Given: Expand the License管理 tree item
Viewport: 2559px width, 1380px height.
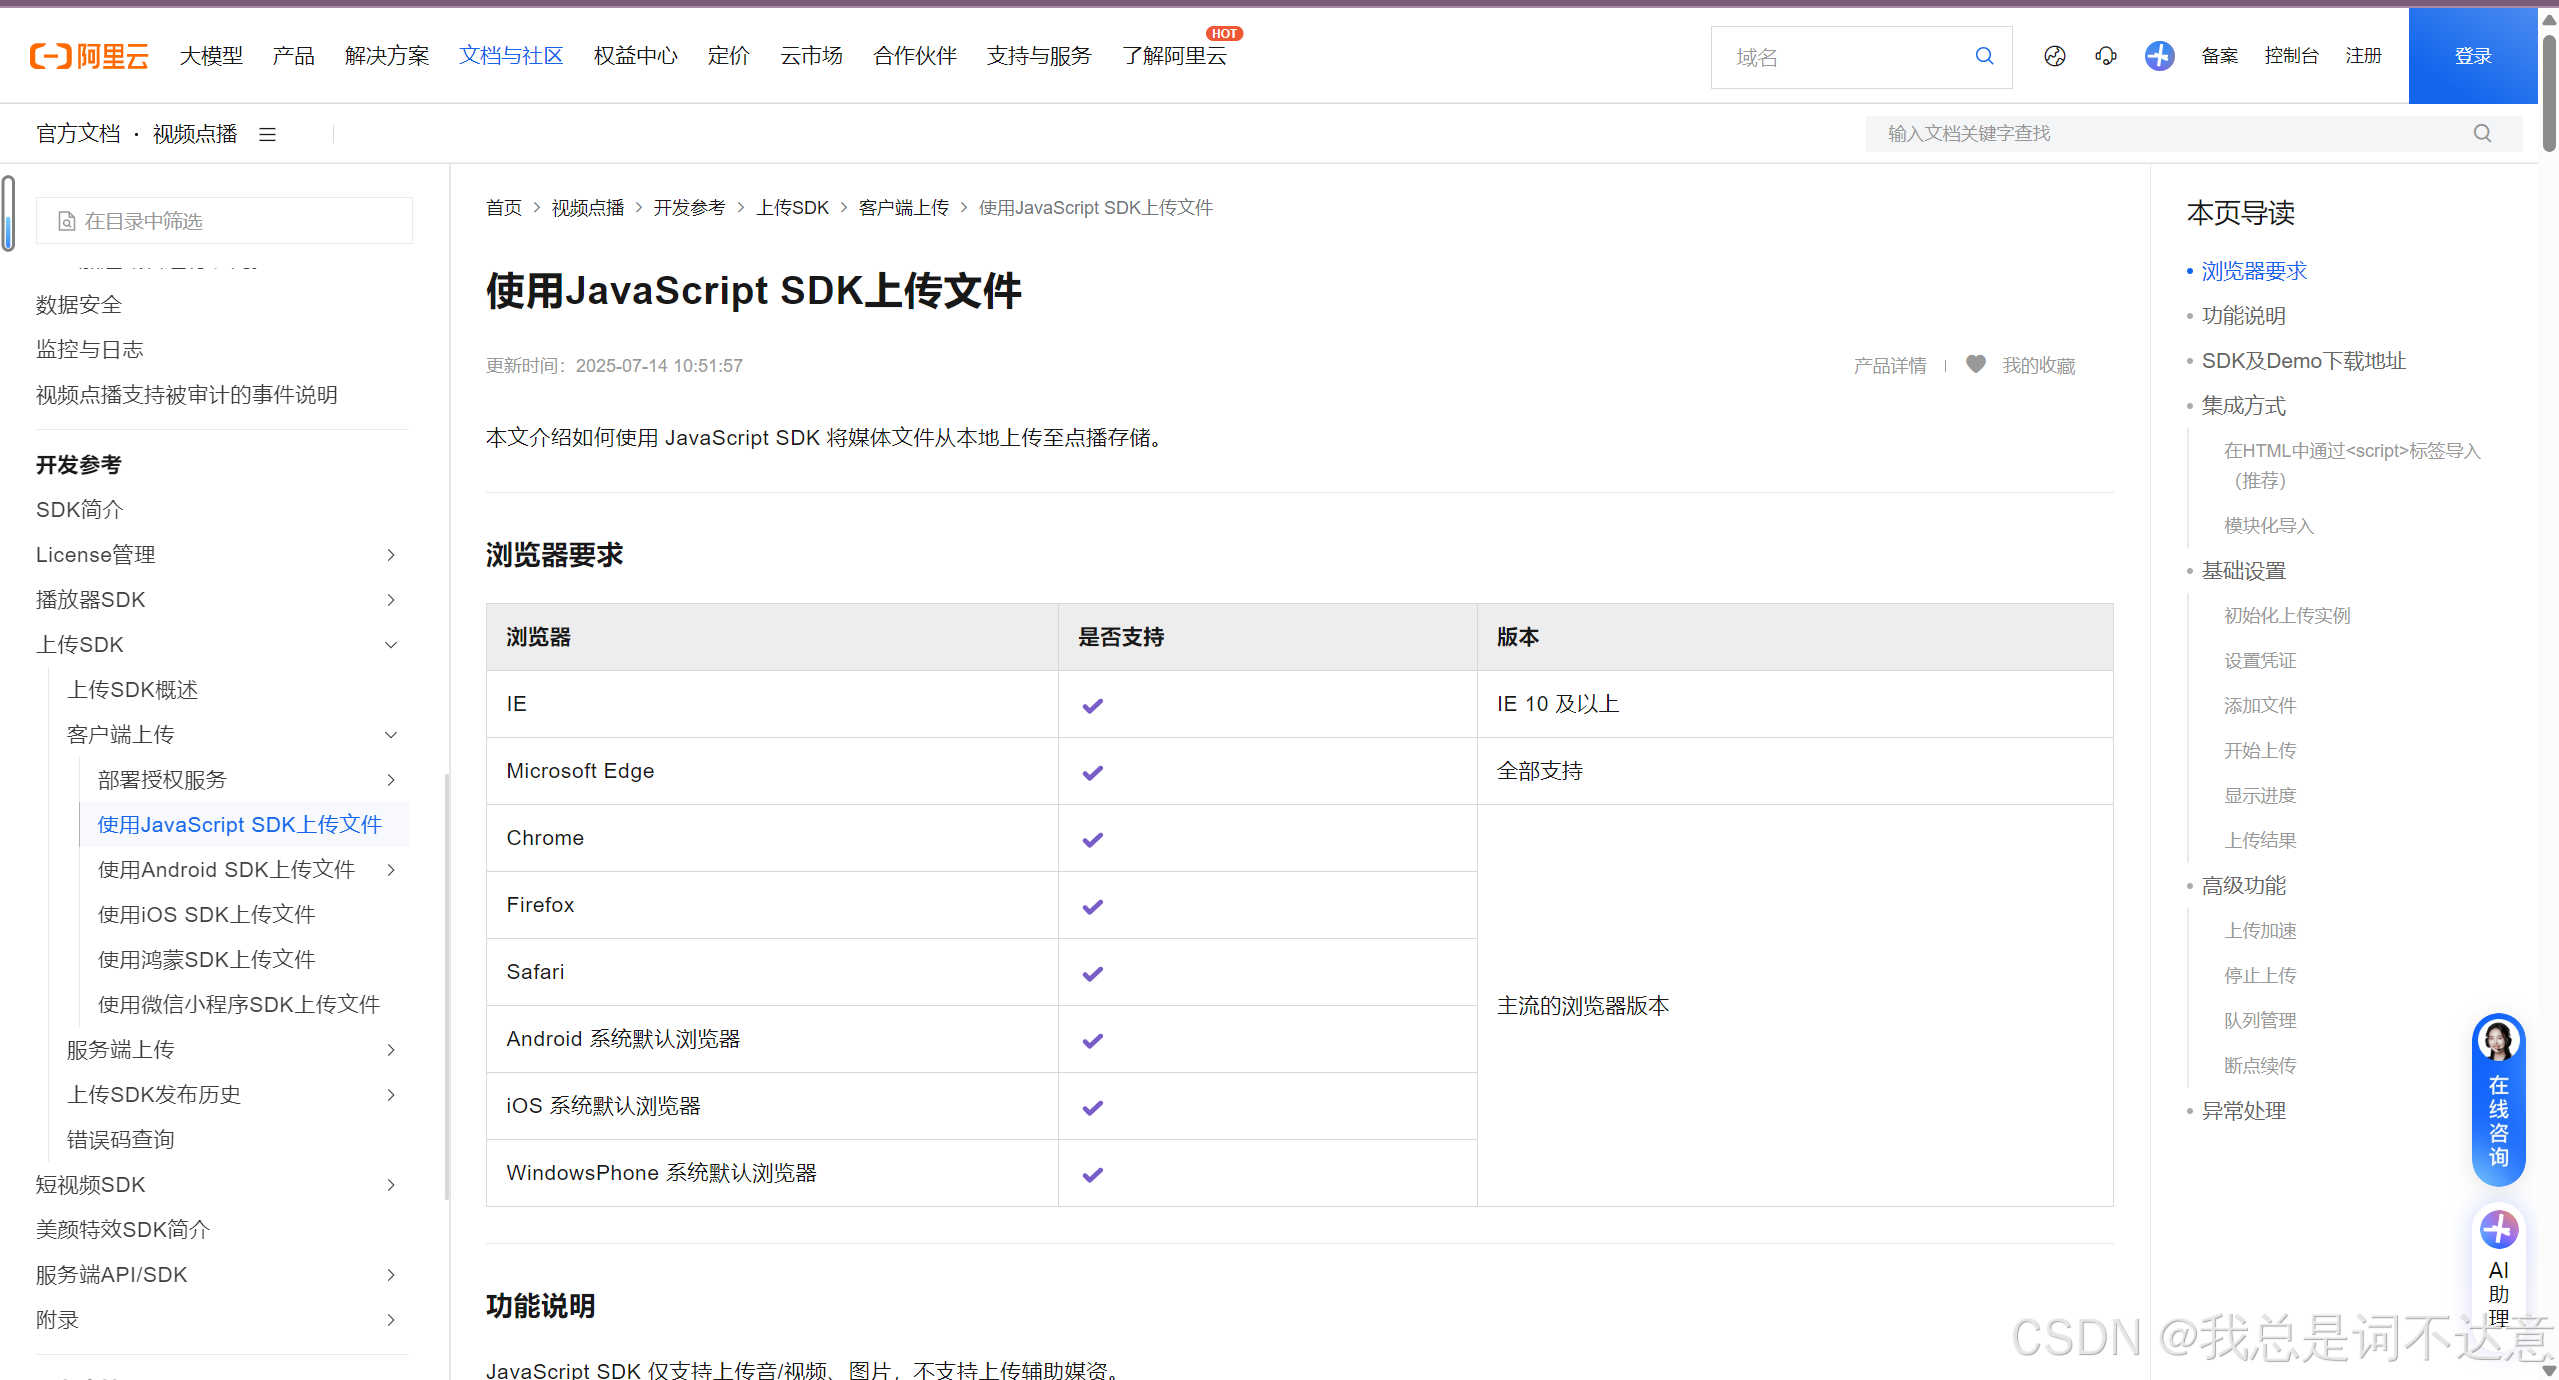Looking at the screenshot, I should click(x=391, y=555).
